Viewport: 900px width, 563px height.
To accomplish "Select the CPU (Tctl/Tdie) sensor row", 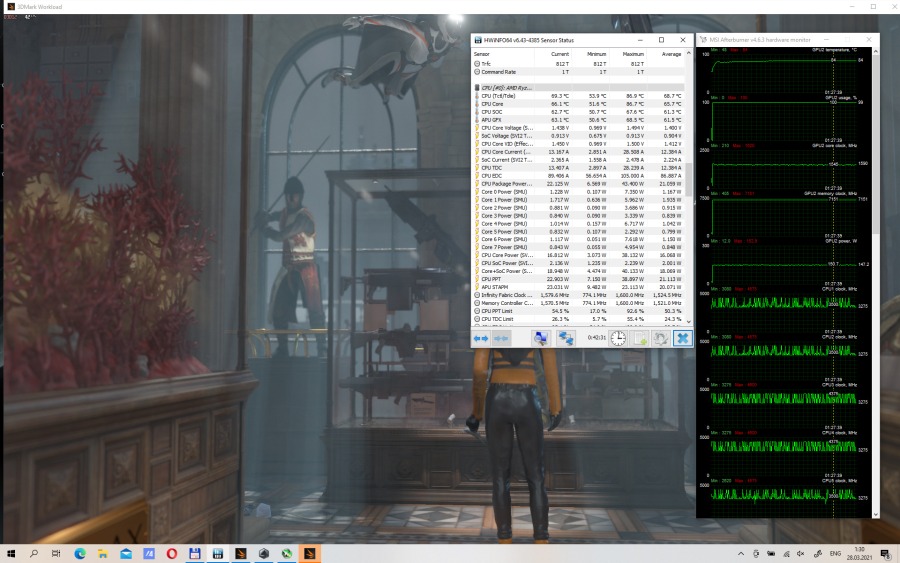I will [x=578, y=96].
